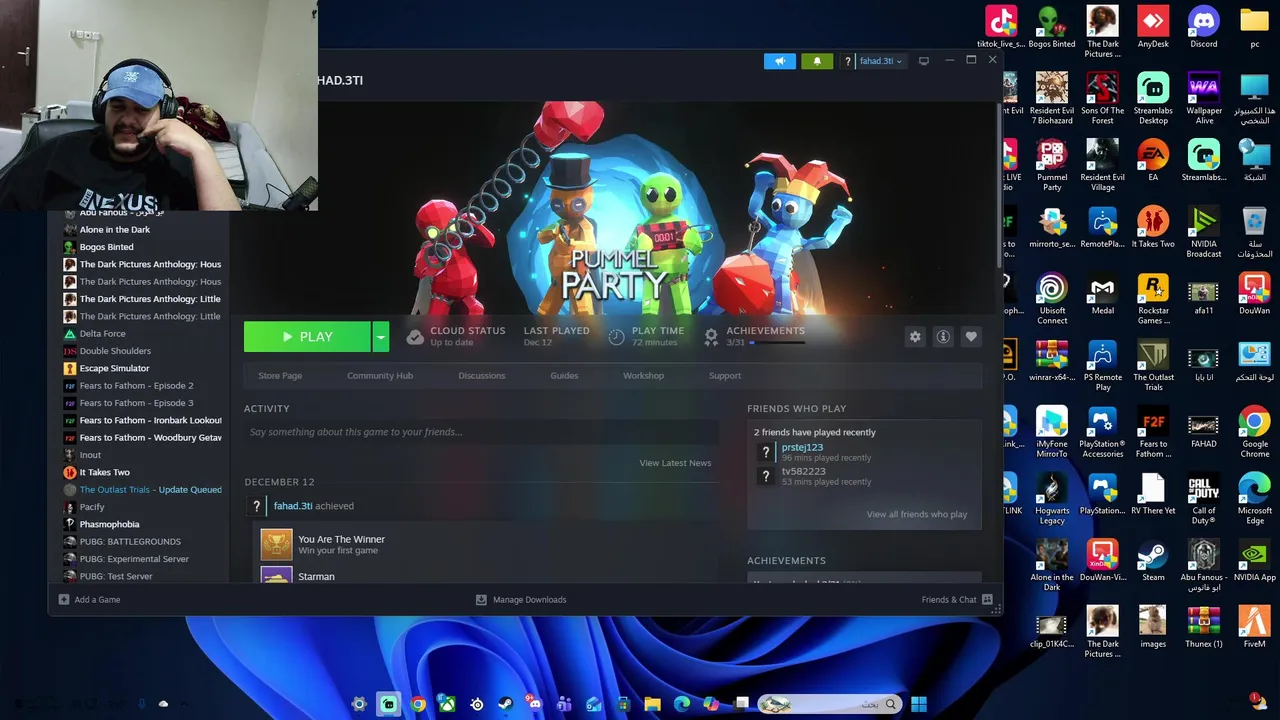Open Streamlabs from the taskbar
The height and width of the screenshot is (720, 1280).
point(388,704)
